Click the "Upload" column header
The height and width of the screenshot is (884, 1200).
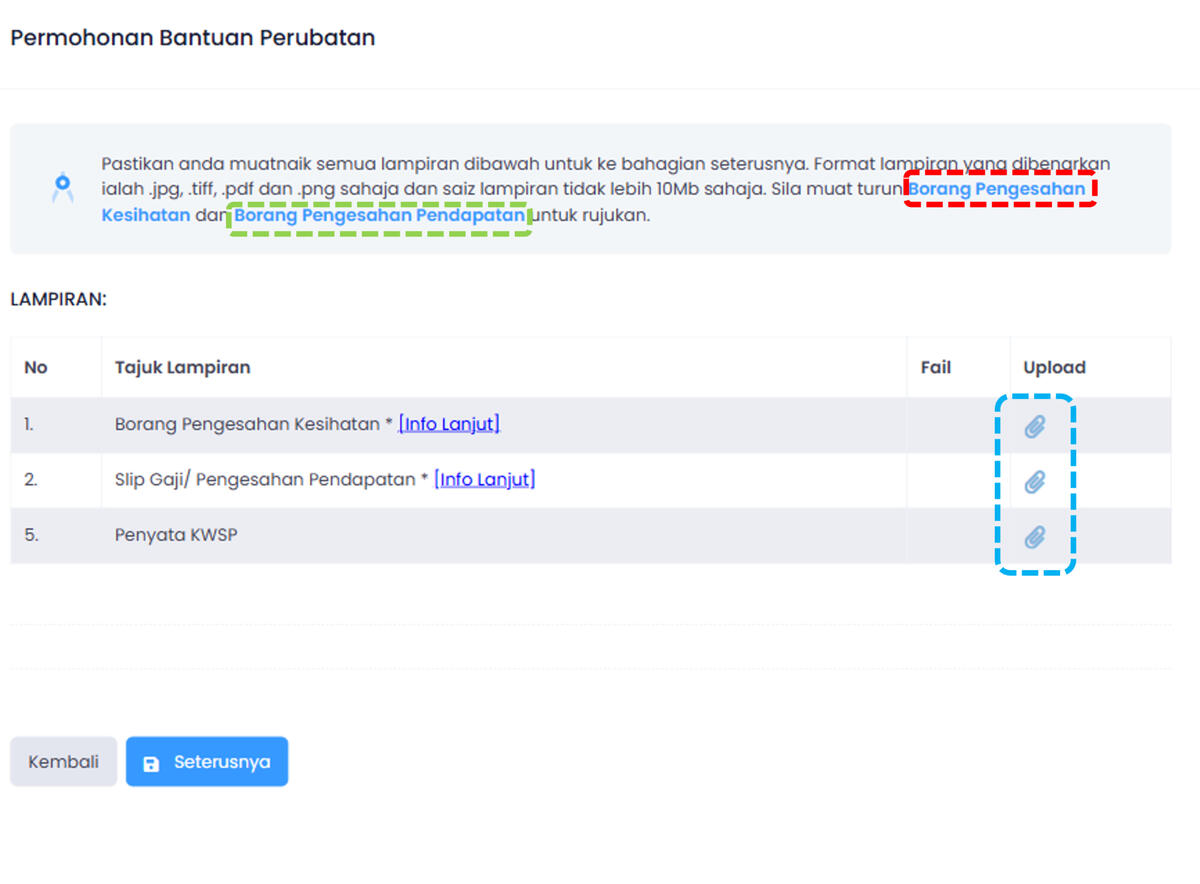[1054, 367]
